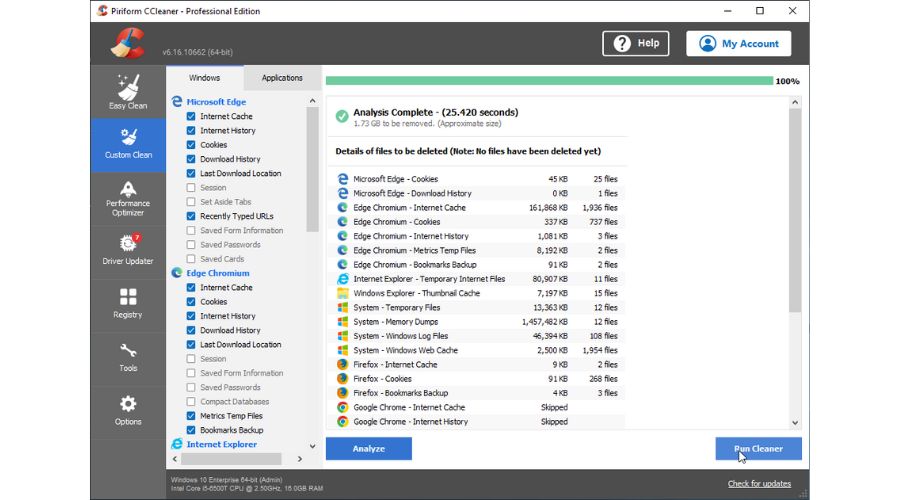Go to the Registry section
Viewport: 900px width, 500px height.
click(128, 304)
